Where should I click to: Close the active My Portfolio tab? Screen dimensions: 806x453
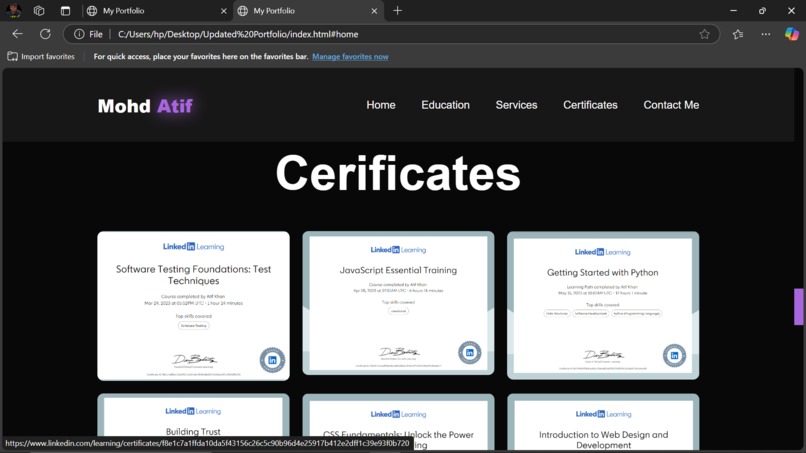pyautogui.click(x=374, y=11)
